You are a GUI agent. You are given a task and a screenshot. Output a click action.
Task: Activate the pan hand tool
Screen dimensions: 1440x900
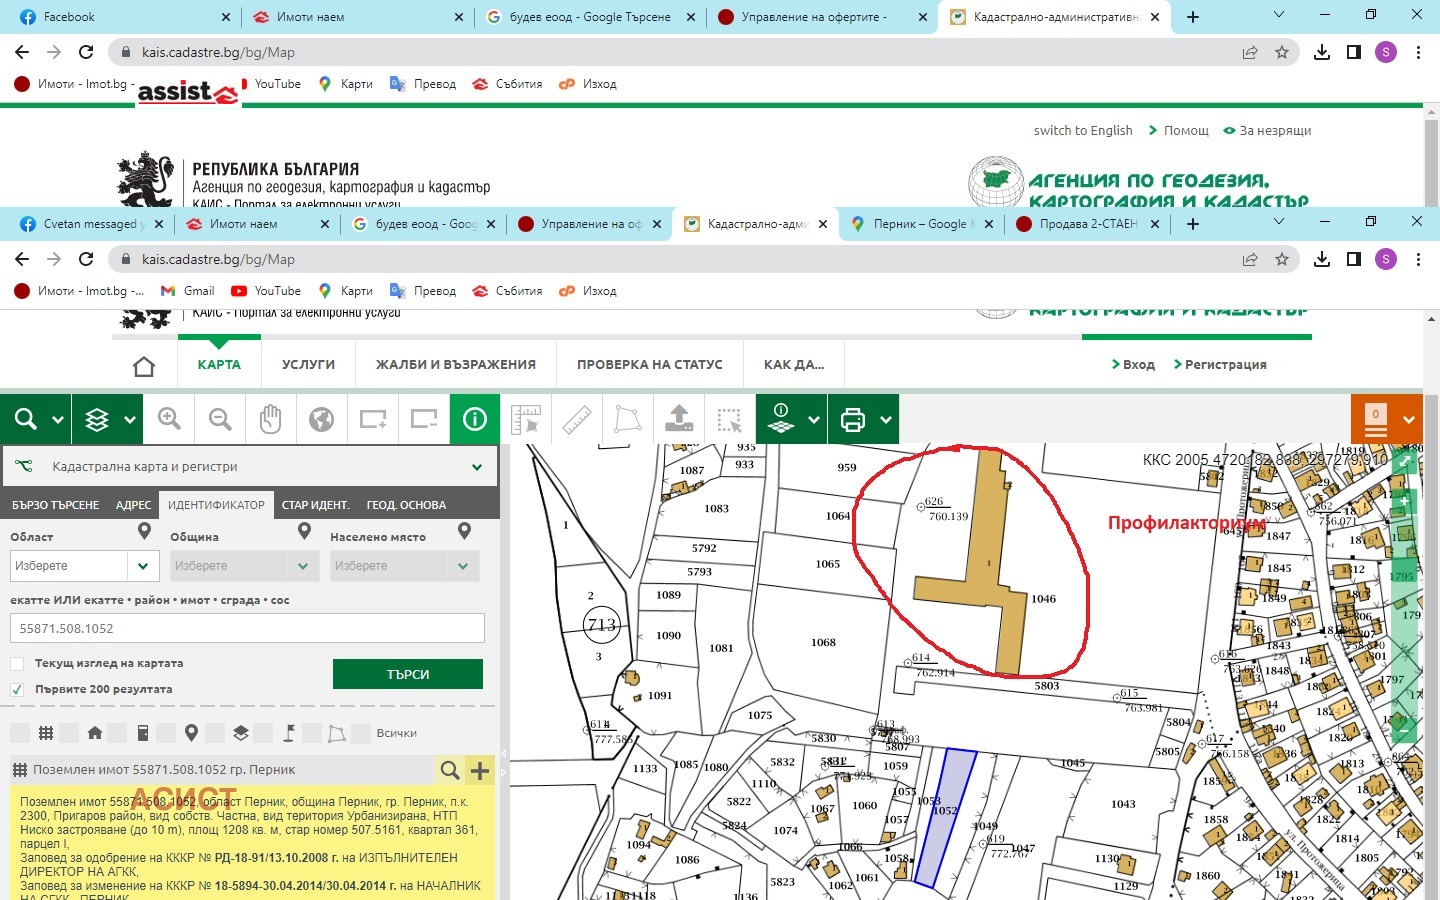[x=270, y=419]
